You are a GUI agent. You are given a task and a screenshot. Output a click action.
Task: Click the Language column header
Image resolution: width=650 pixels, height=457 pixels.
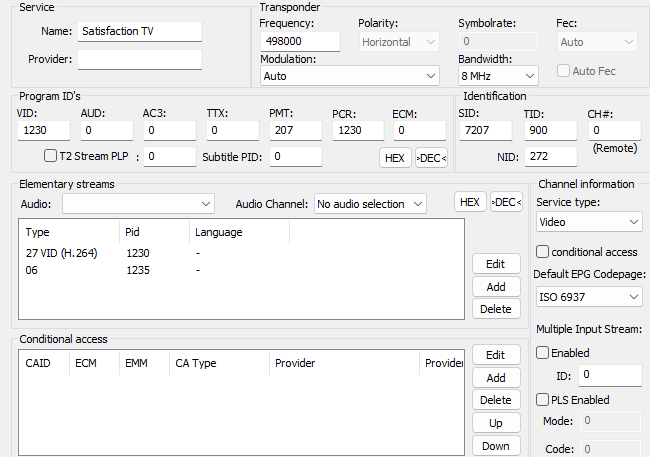[x=239, y=232]
